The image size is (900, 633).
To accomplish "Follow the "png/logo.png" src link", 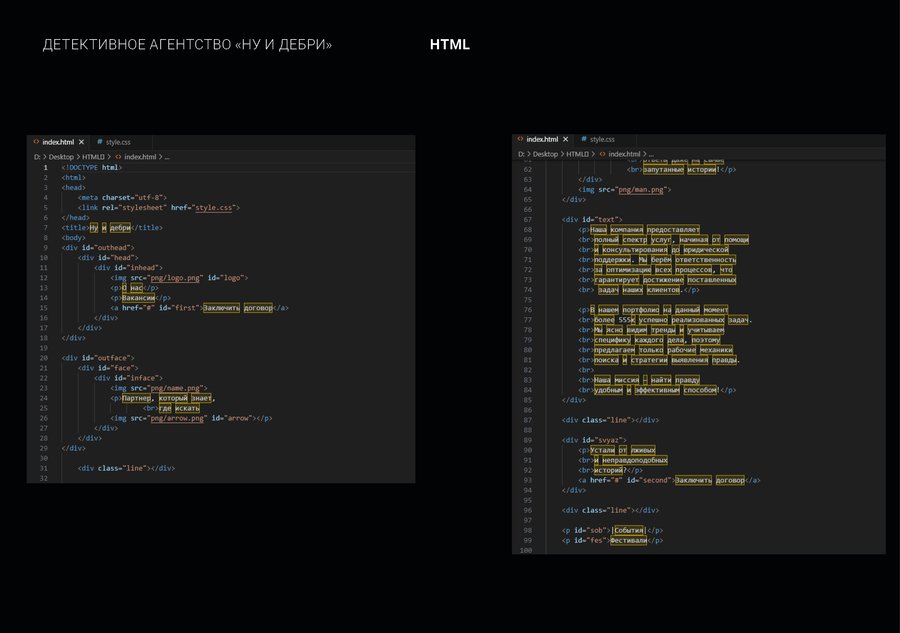I will (175, 278).
